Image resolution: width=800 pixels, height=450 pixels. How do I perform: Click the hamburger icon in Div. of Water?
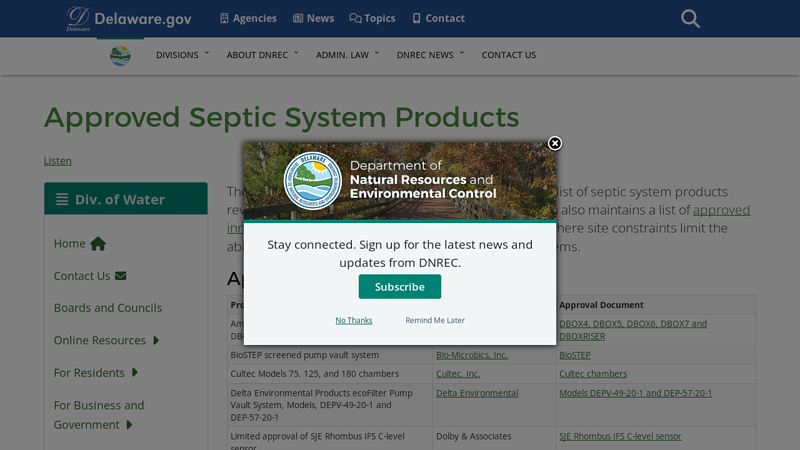(x=62, y=199)
